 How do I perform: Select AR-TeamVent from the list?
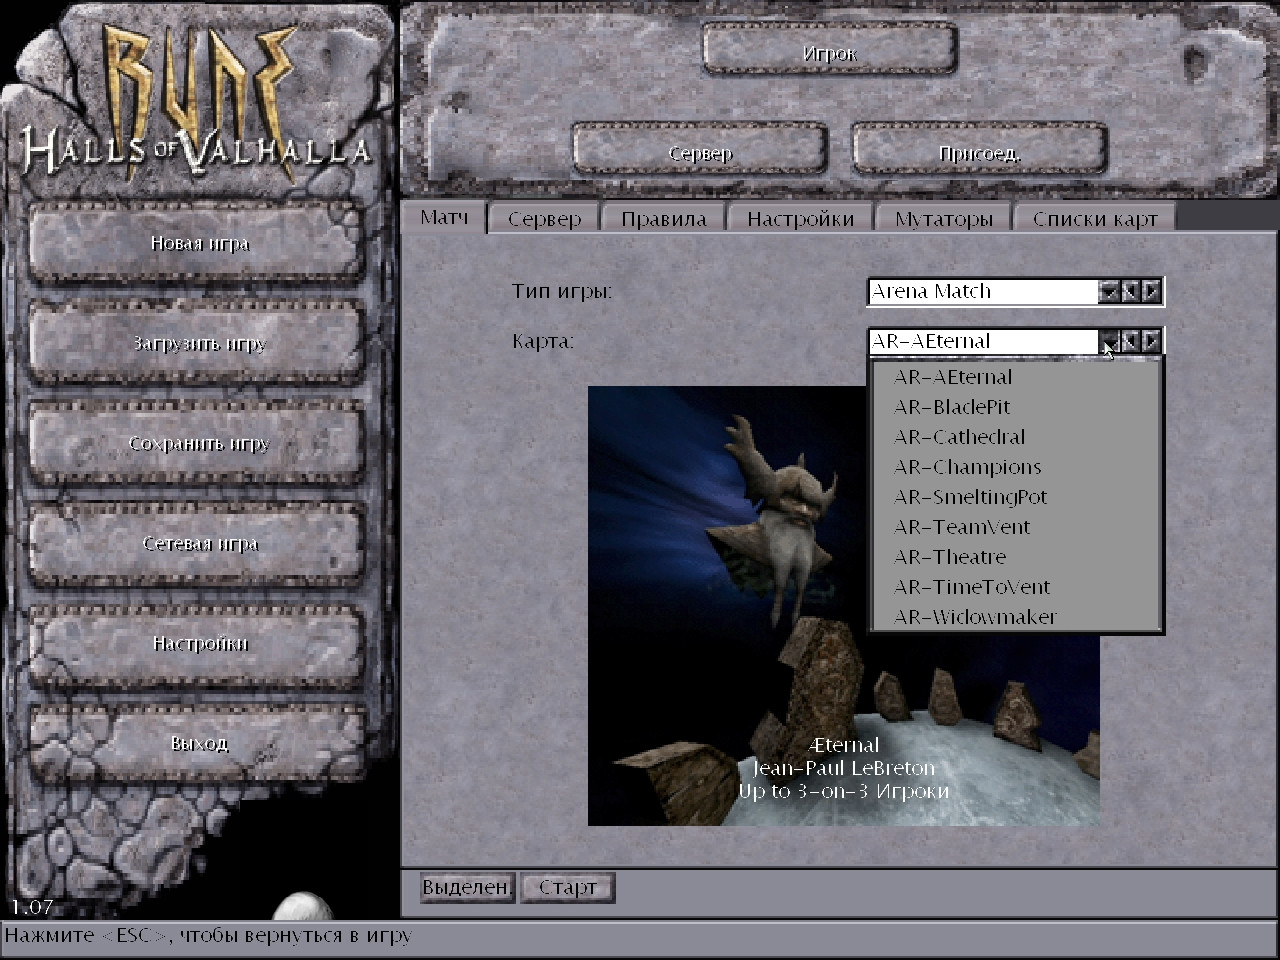coord(1016,527)
